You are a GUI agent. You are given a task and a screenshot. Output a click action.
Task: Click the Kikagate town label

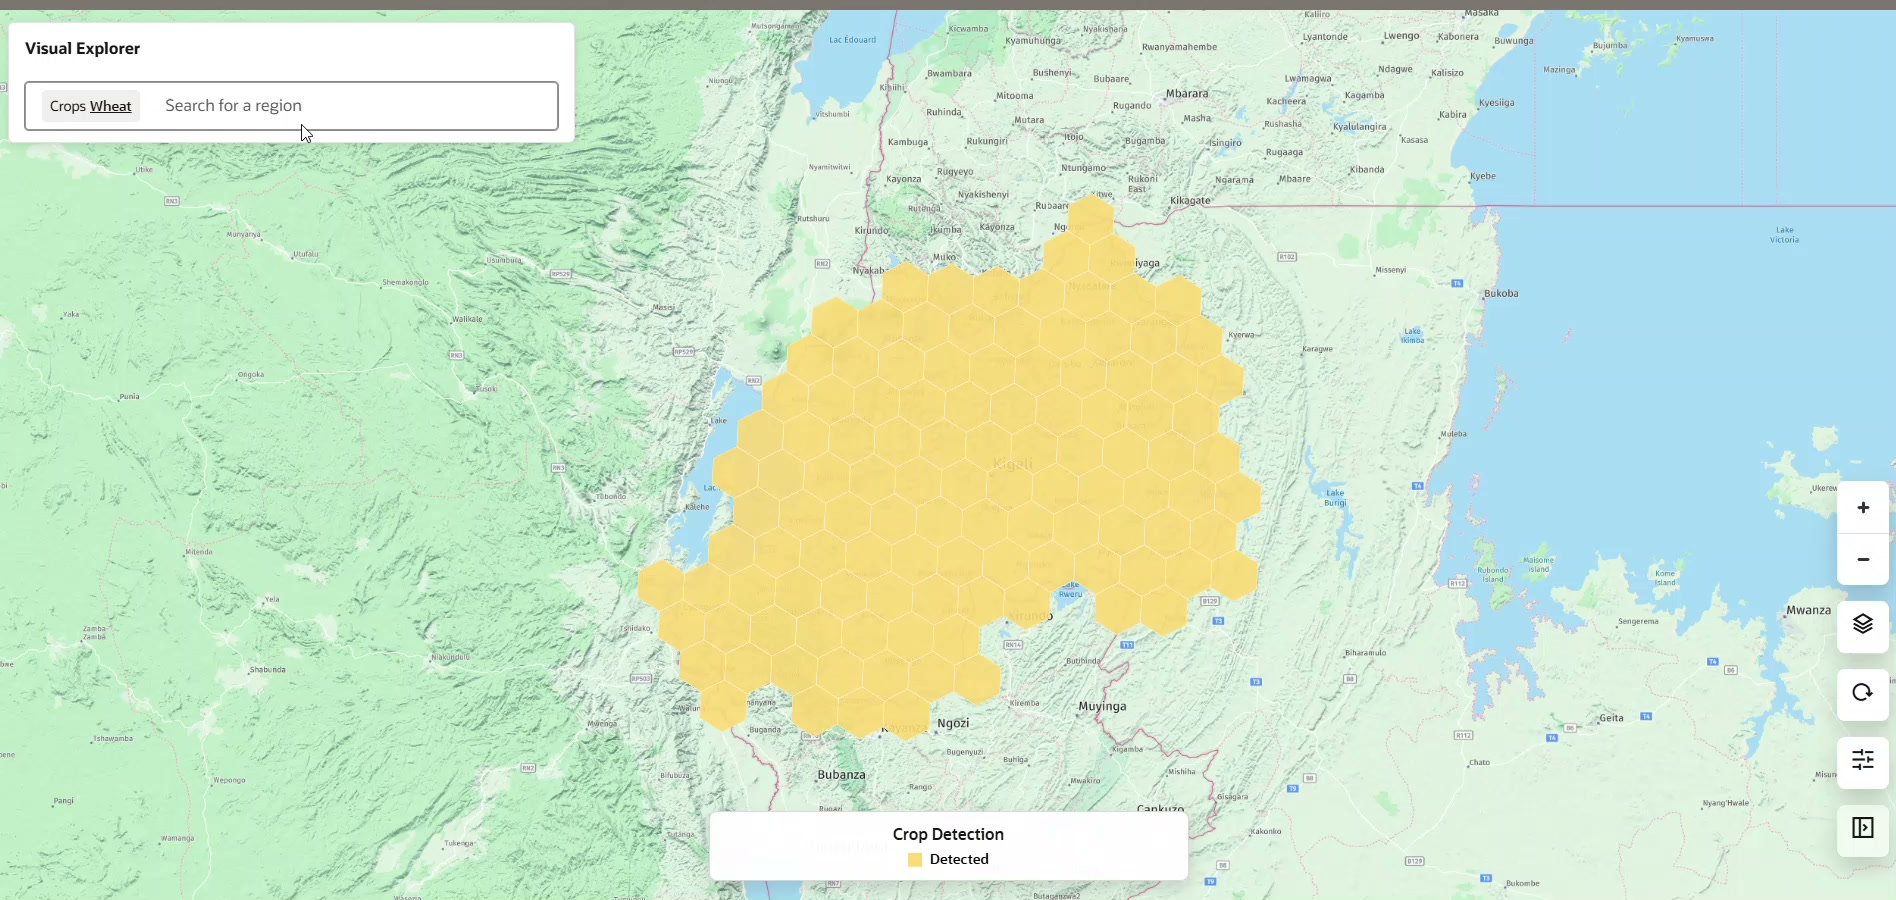click(x=1190, y=201)
